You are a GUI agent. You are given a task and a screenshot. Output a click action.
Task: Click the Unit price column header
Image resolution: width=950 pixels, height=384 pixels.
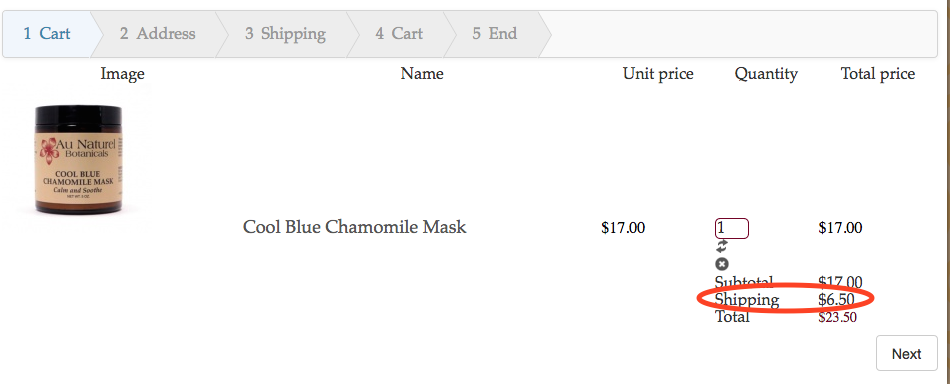658,74
